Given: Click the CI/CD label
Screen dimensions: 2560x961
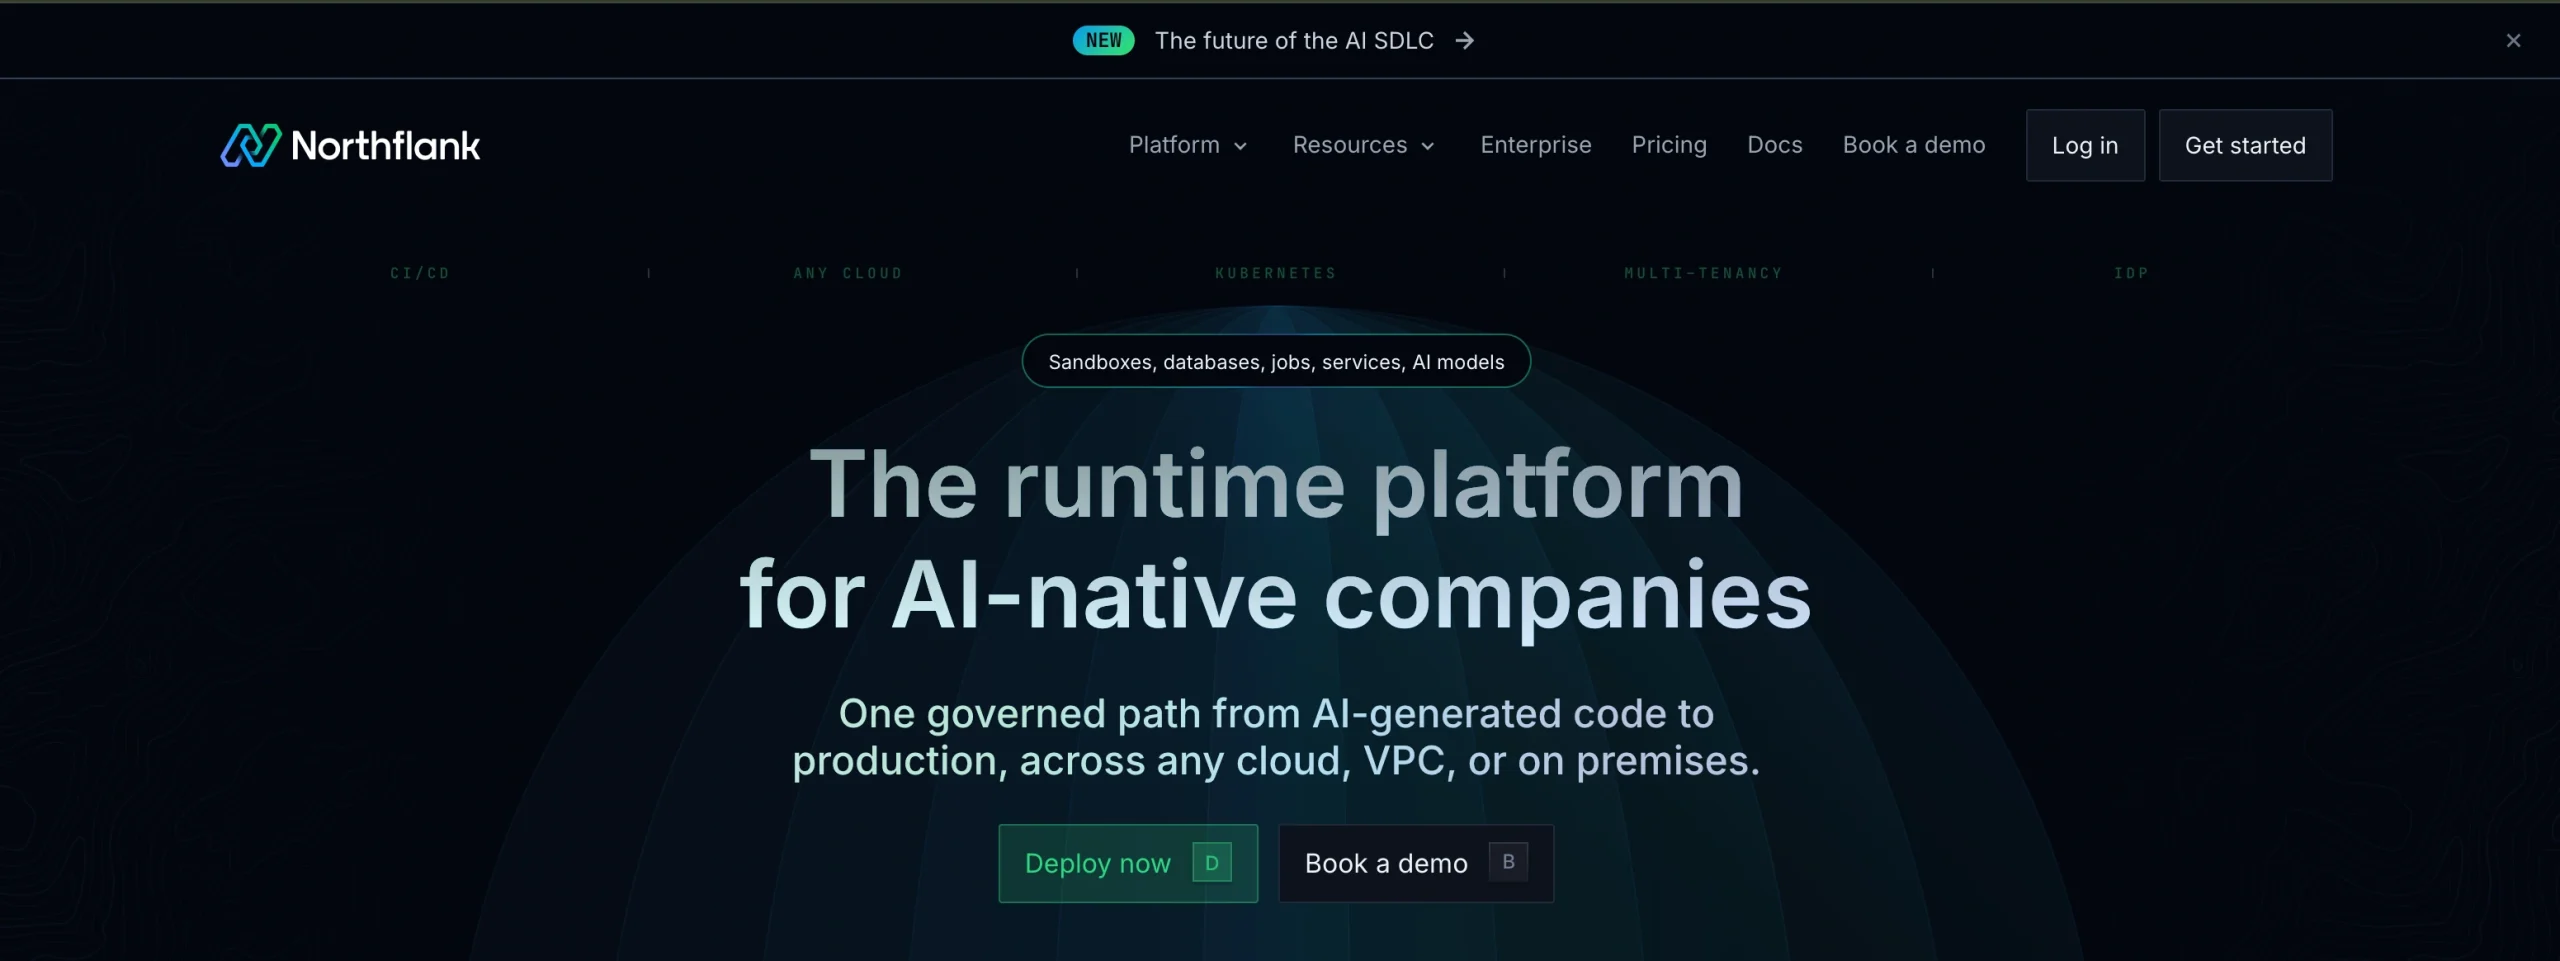Looking at the screenshot, I should (x=420, y=273).
